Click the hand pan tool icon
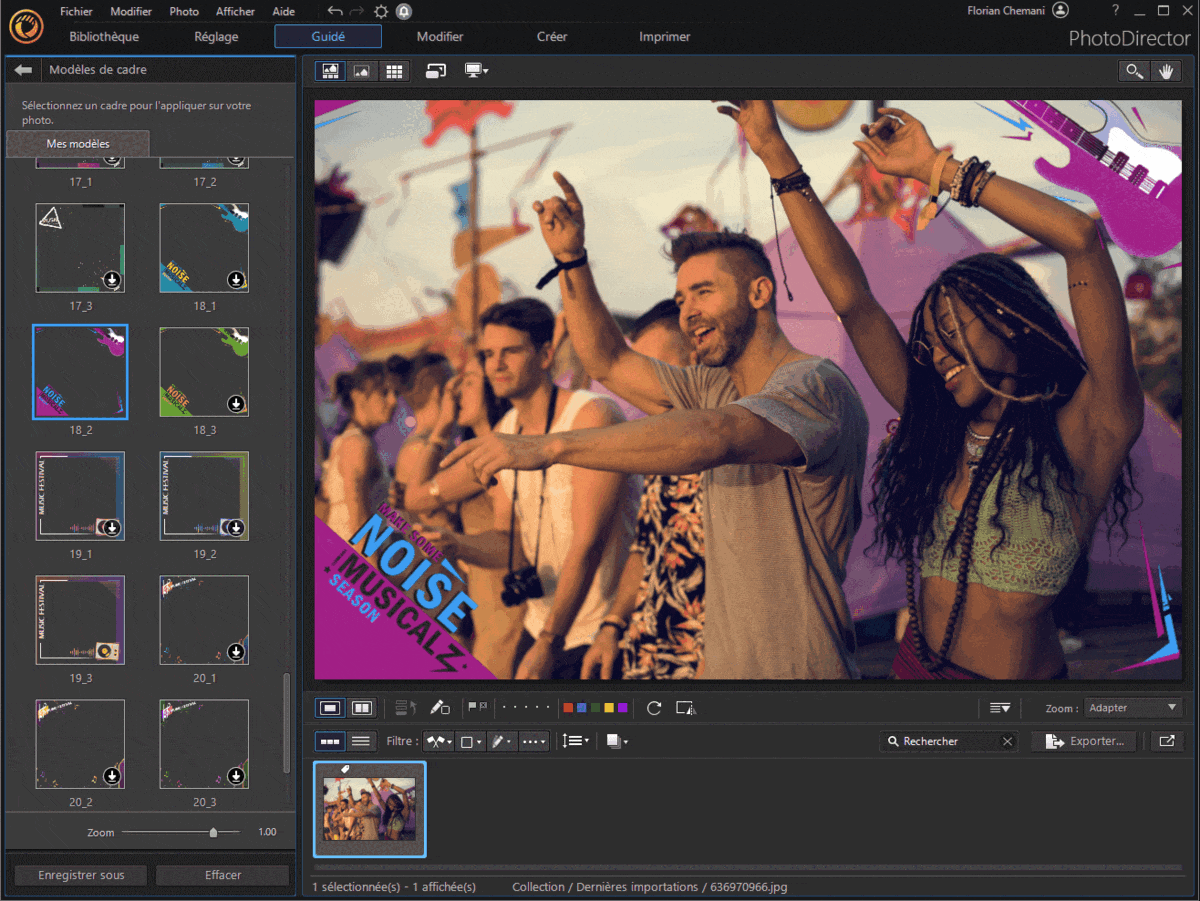Image resolution: width=1200 pixels, height=901 pixels. pos(1166,71)
